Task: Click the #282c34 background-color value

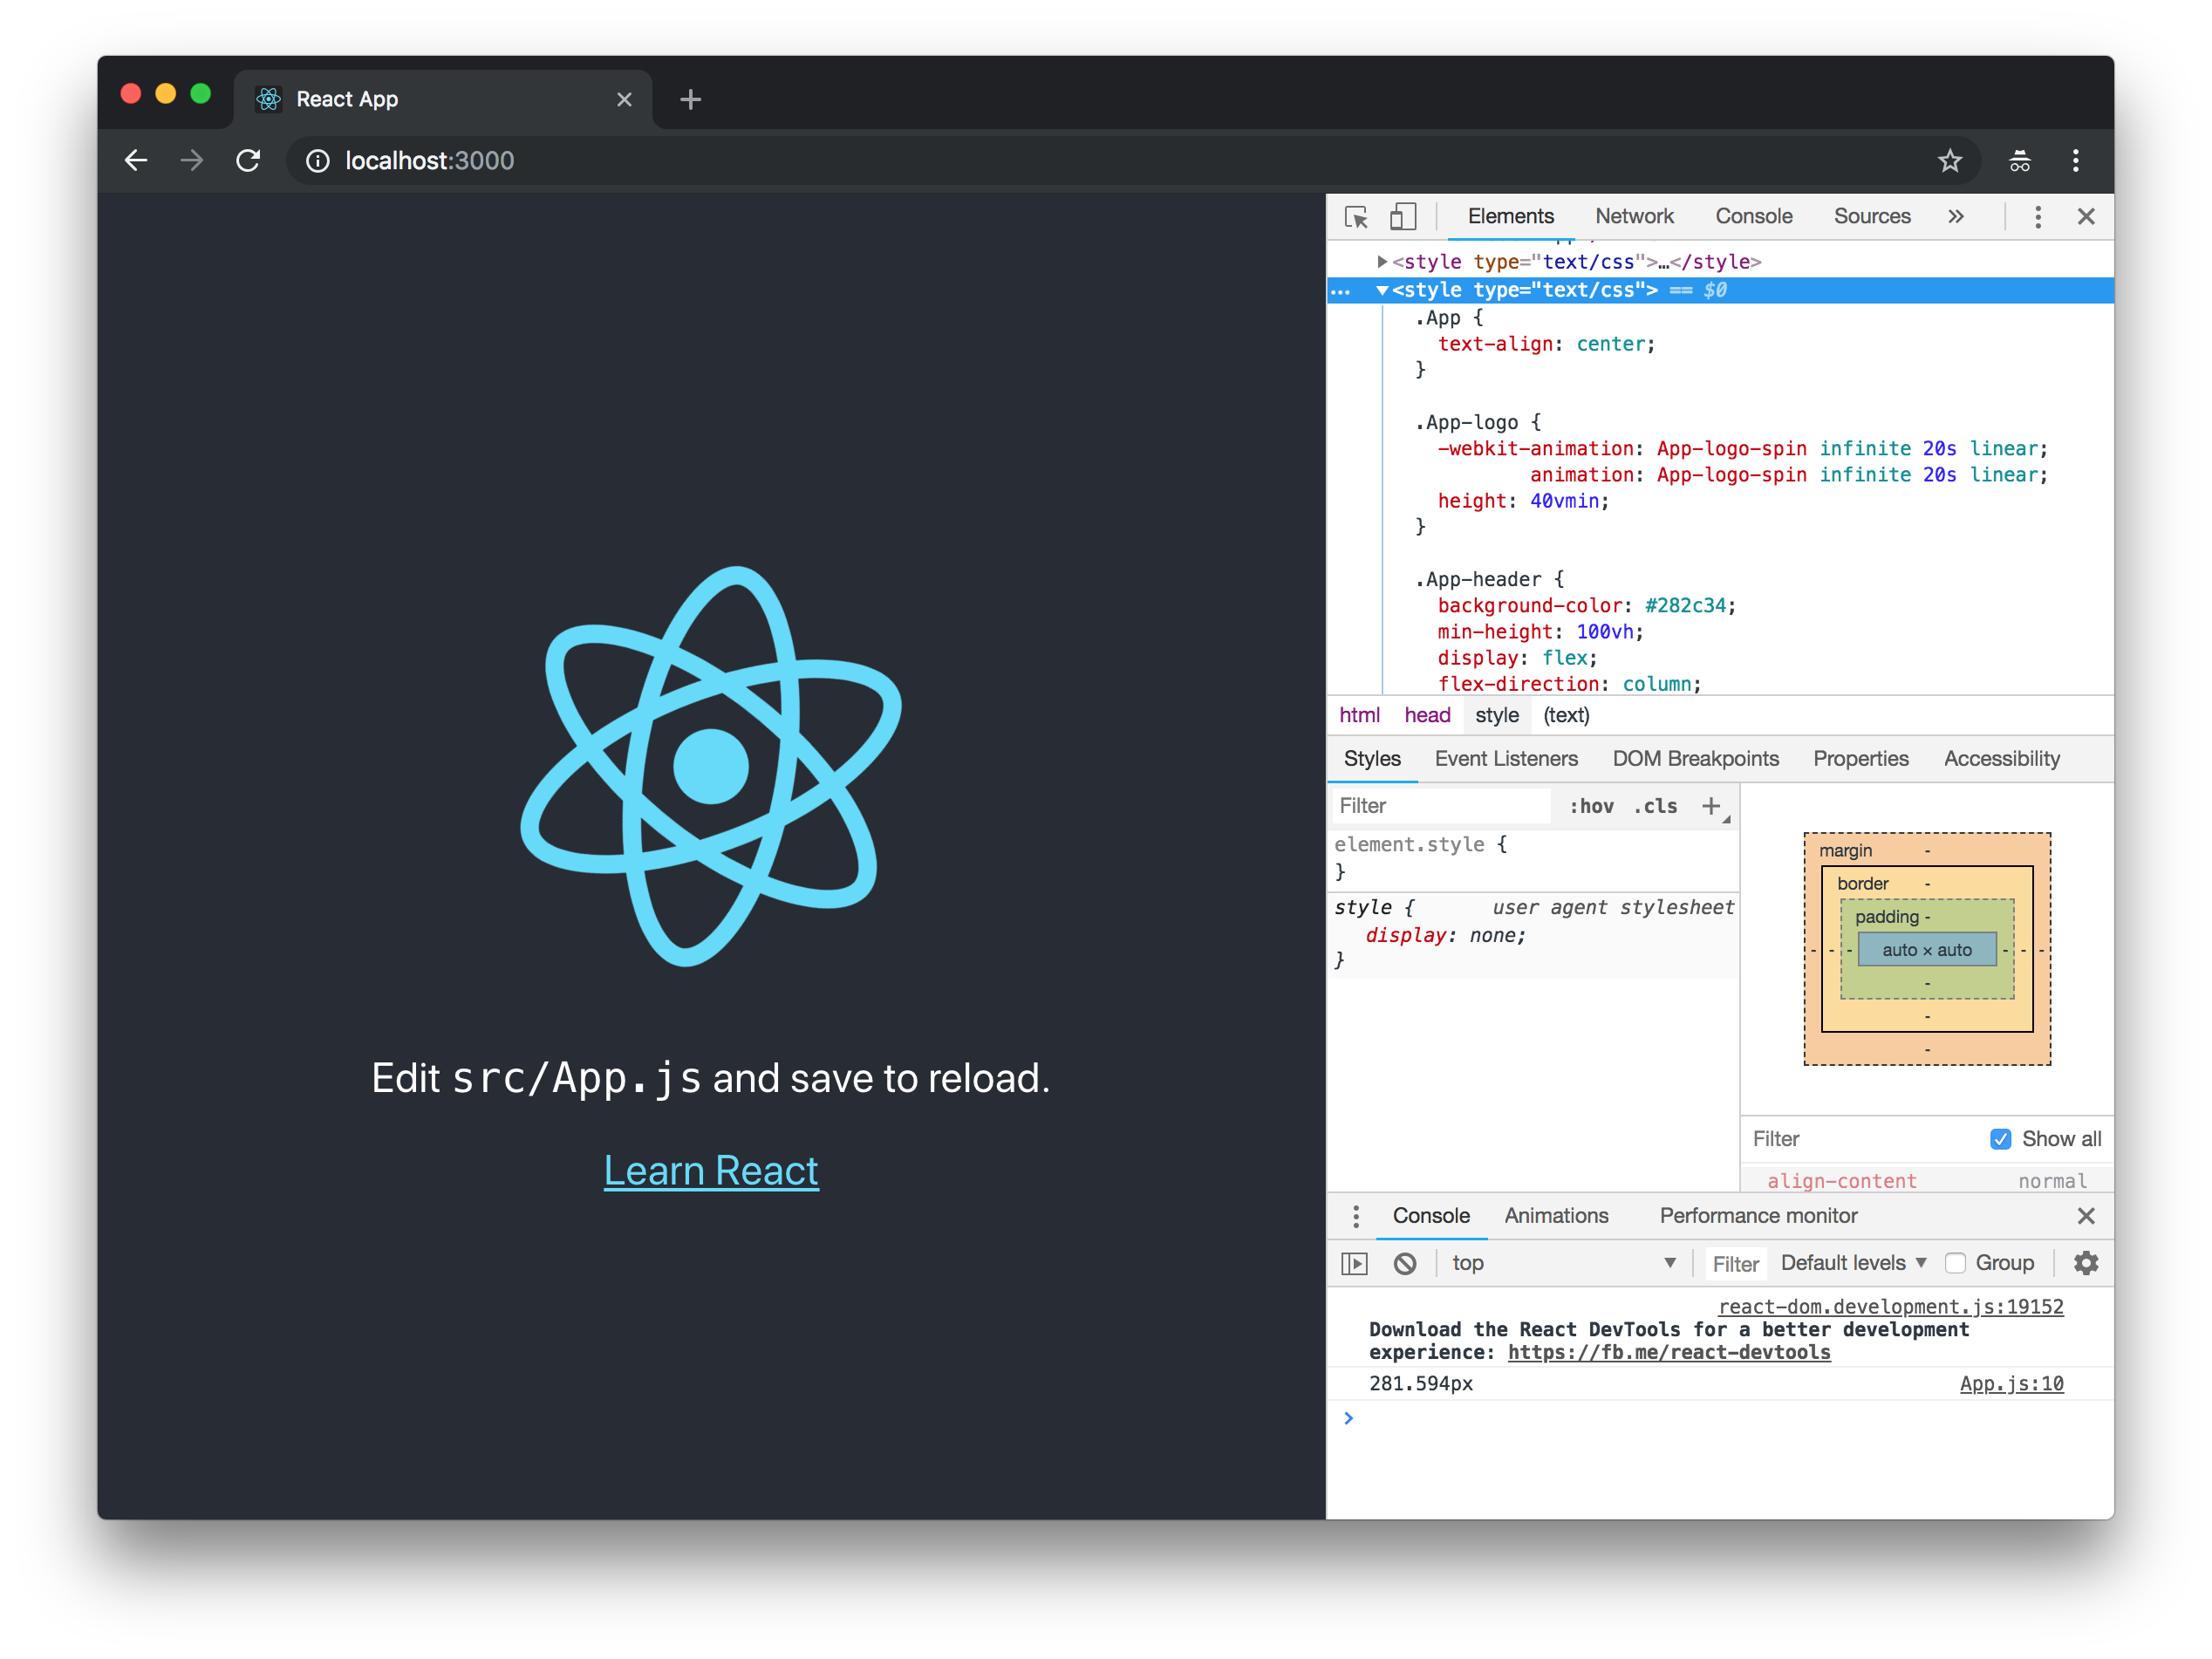Action: click(x=1685, y=606)
